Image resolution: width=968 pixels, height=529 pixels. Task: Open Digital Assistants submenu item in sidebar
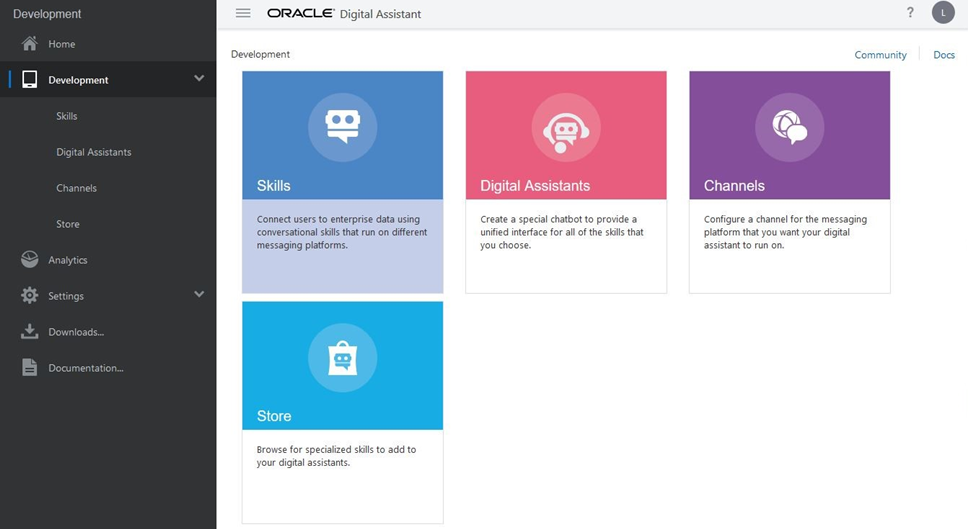point(94,152)
